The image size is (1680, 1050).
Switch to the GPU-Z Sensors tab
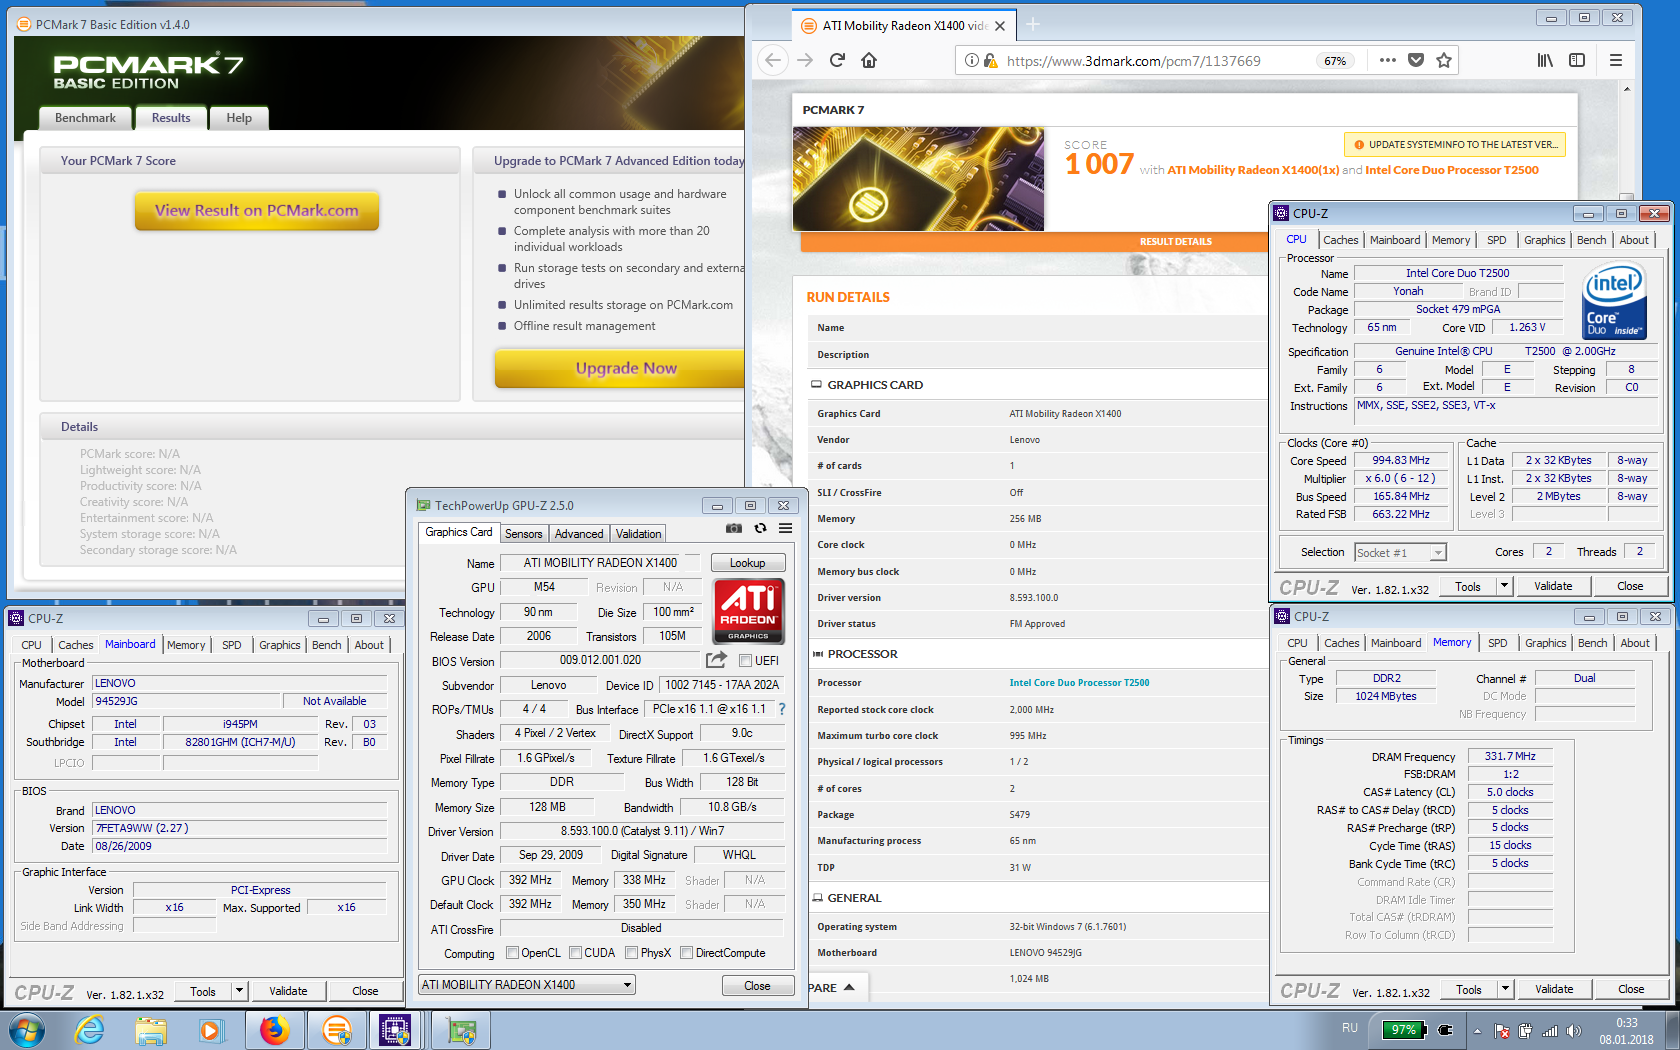523,534
